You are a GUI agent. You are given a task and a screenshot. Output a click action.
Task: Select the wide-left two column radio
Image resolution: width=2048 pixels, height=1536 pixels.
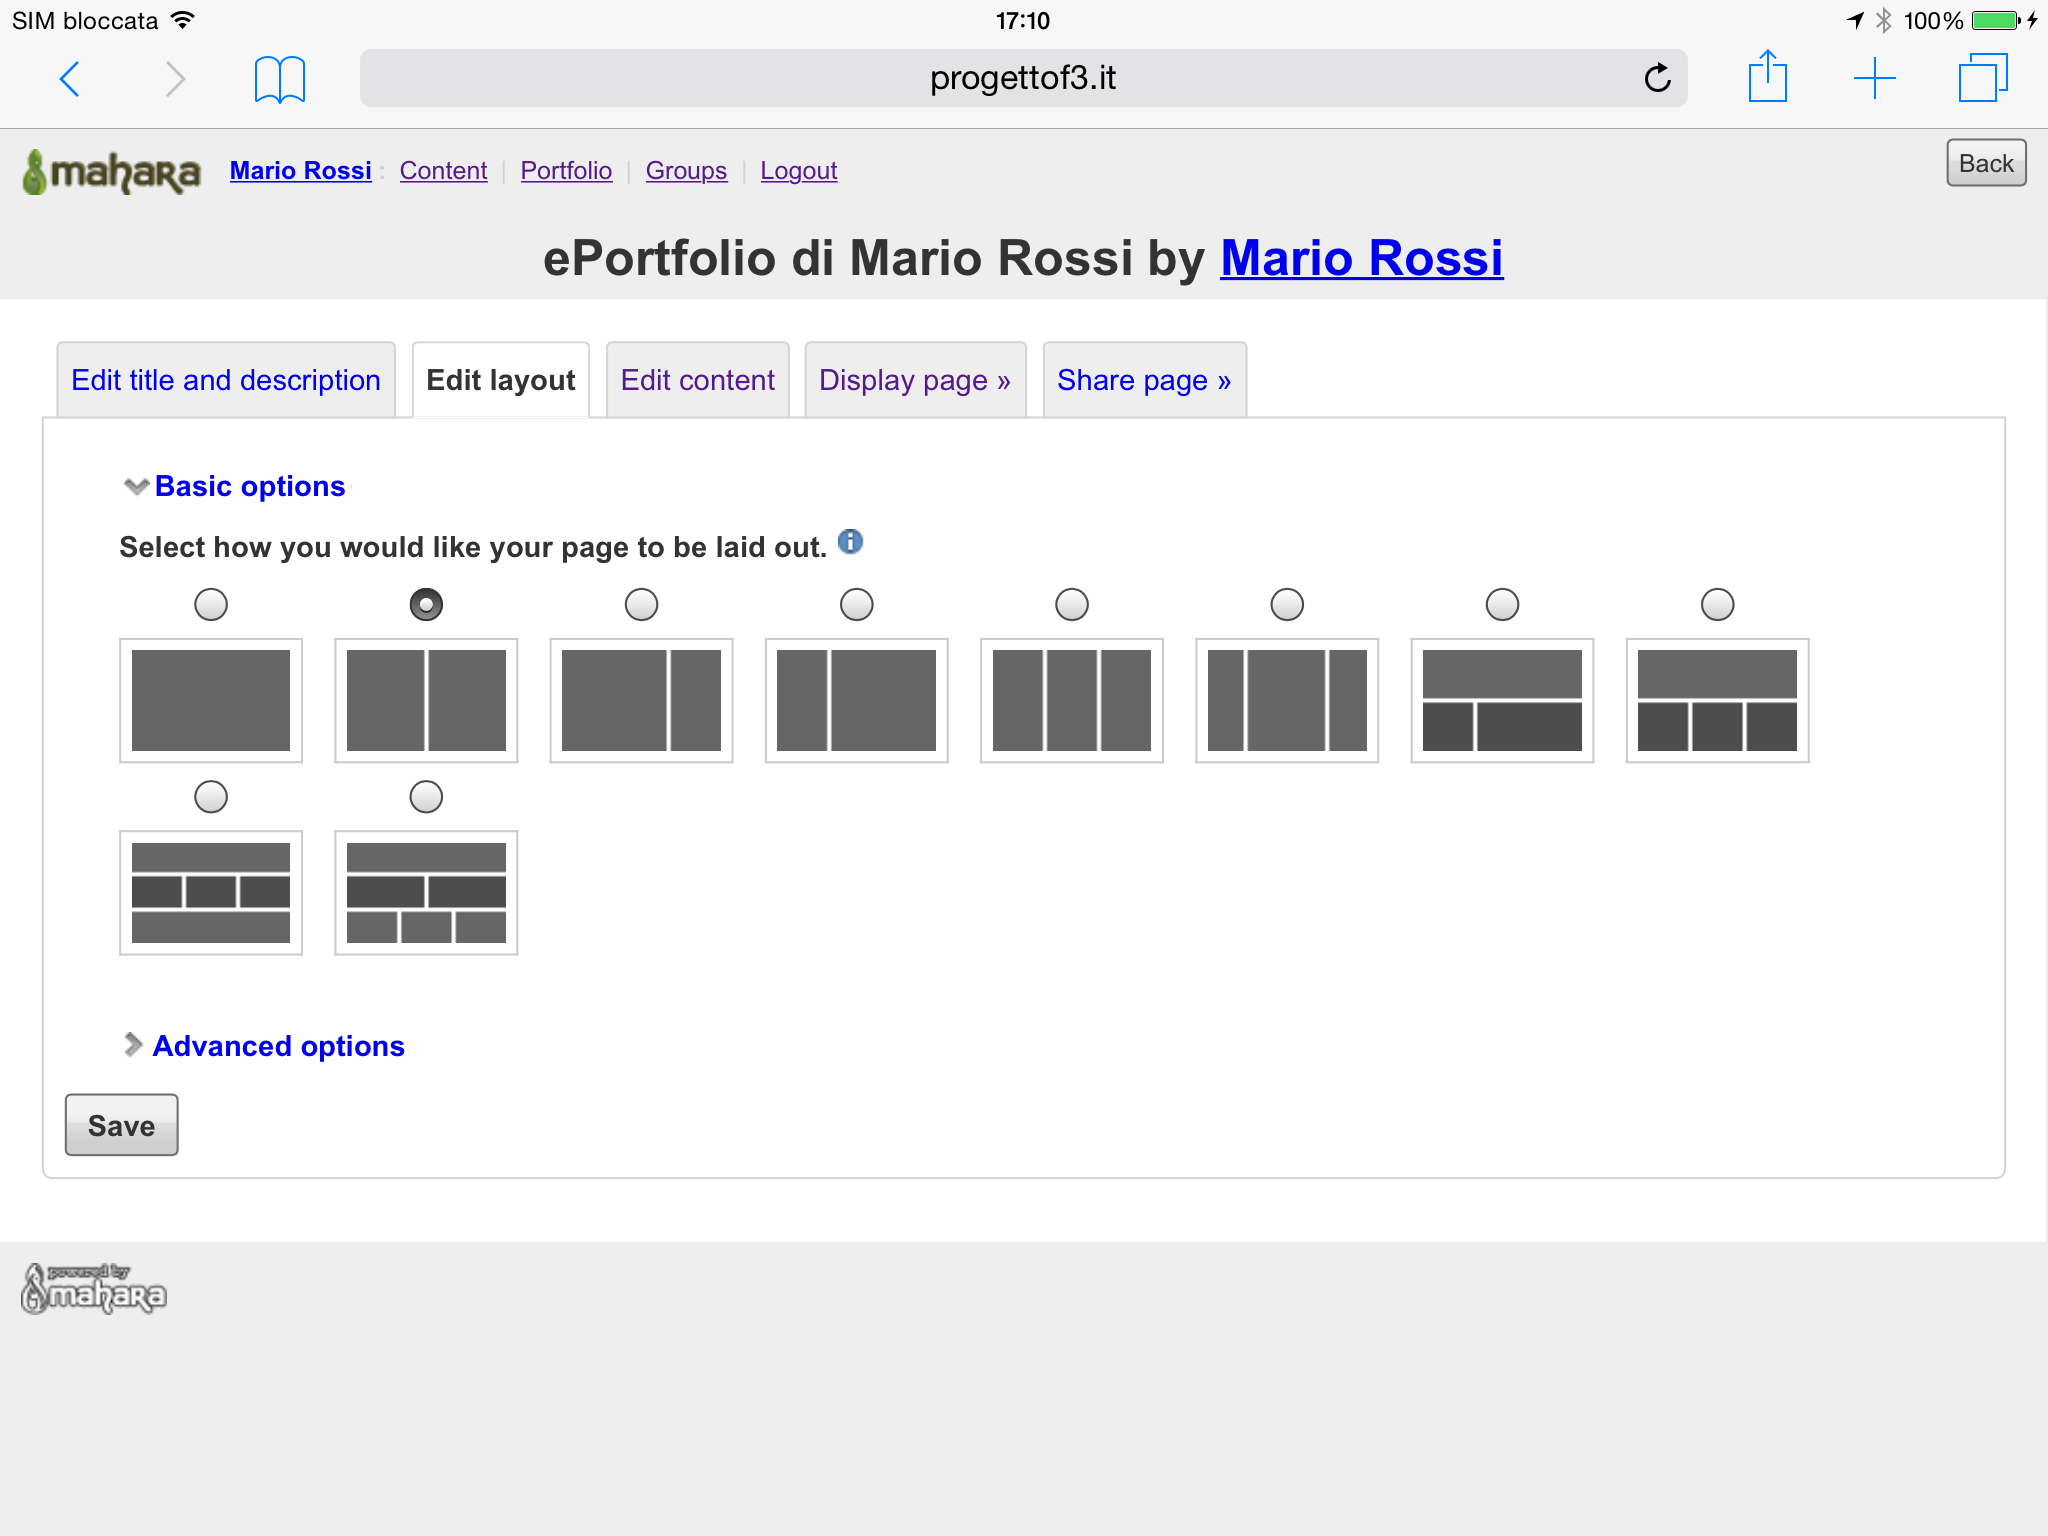coord(641,604)
